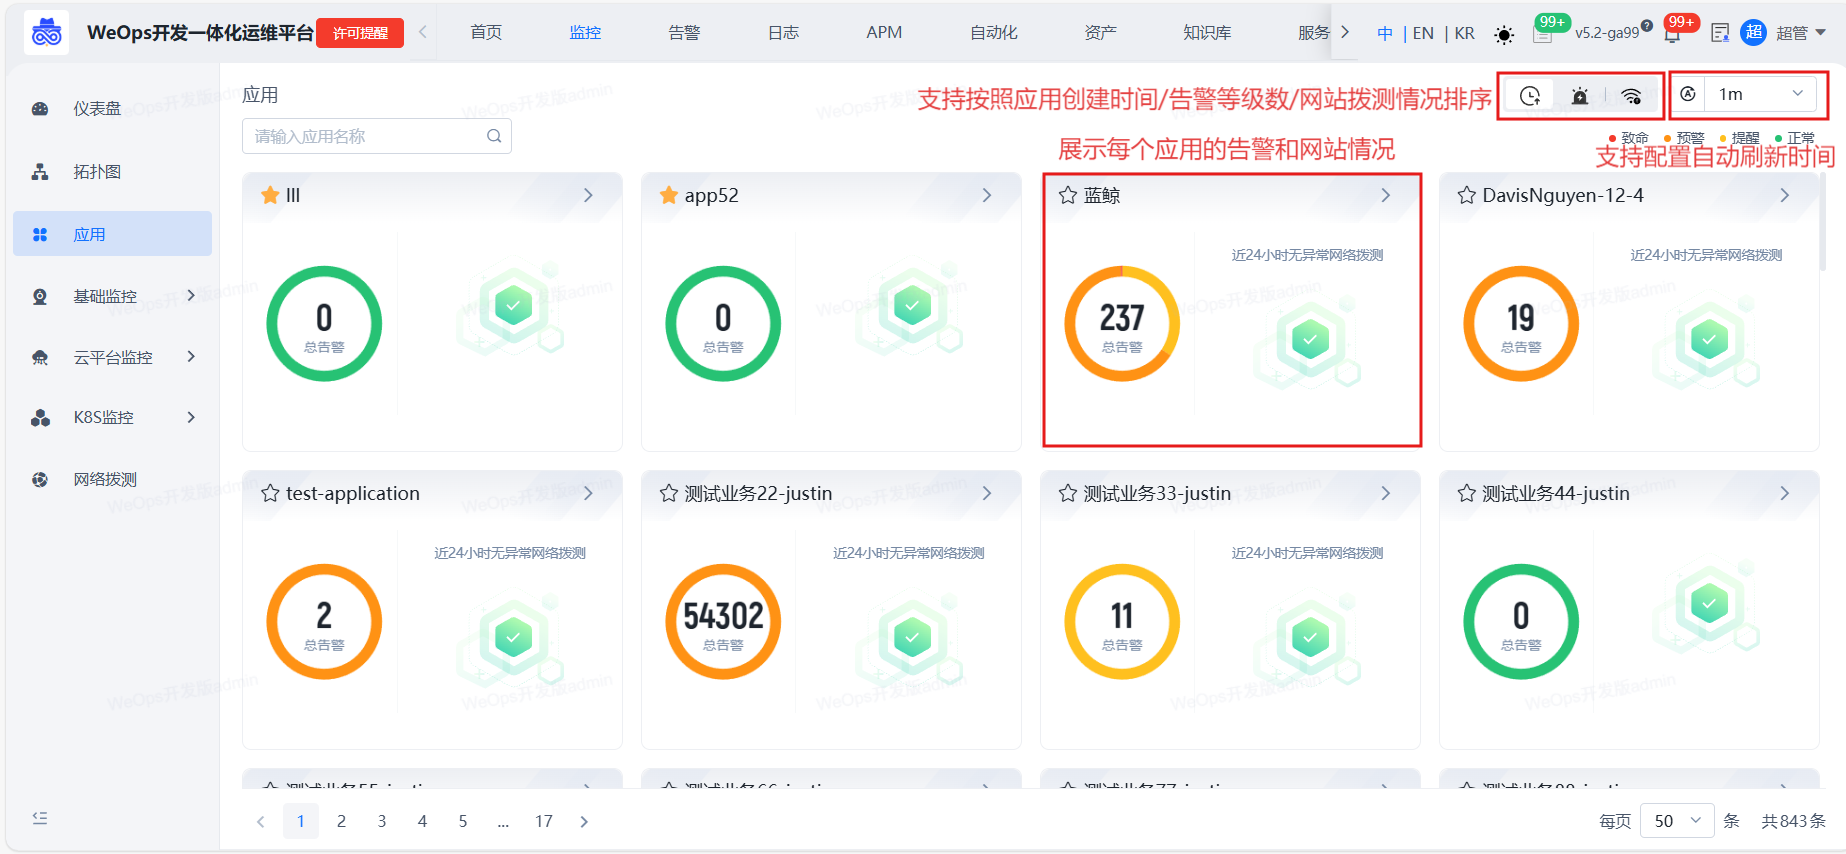Screen dimensions: 1846x854
Task: Sort applications by network probe wifi icon
Action: click(x=1631, y=96)
